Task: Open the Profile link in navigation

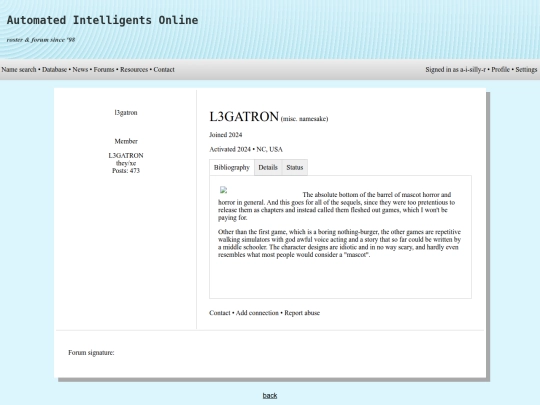Action: point(500,70)
